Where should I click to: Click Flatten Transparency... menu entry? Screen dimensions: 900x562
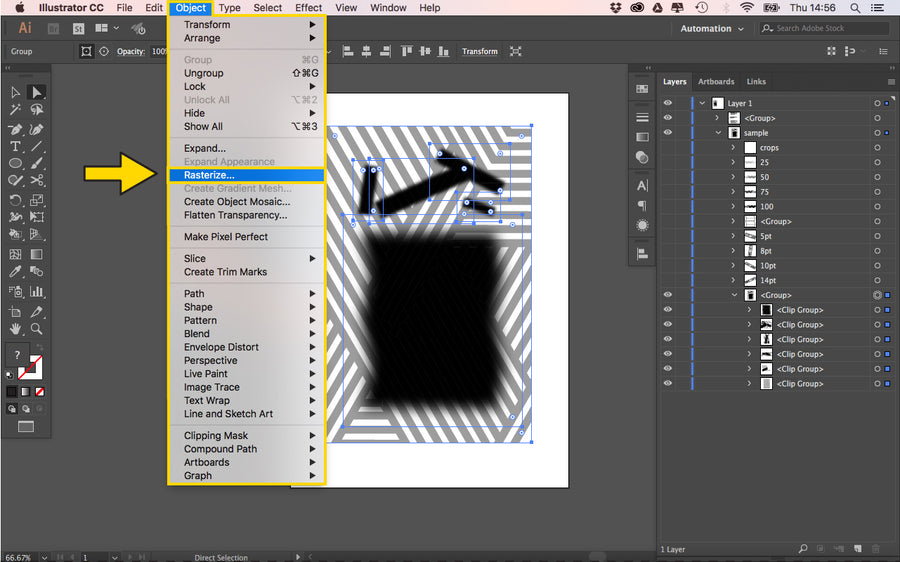(x=235, y=215)
